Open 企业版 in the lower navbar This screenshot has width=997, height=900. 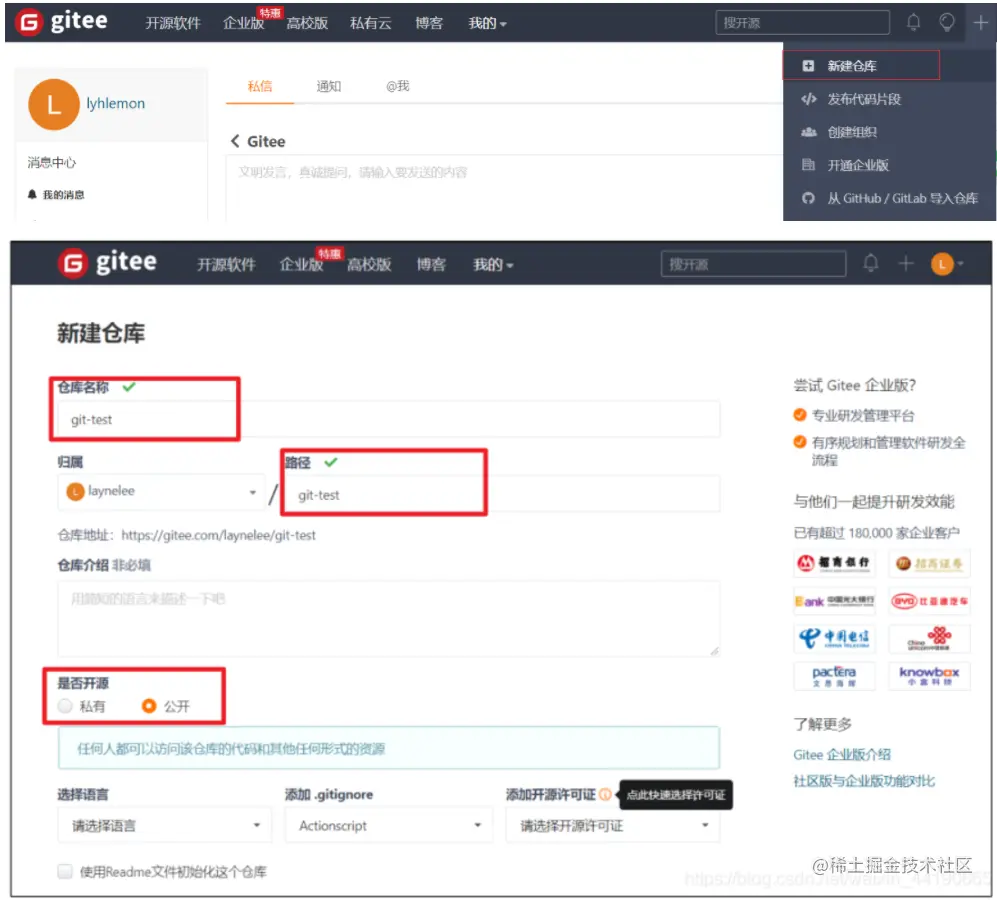(301, 265)
